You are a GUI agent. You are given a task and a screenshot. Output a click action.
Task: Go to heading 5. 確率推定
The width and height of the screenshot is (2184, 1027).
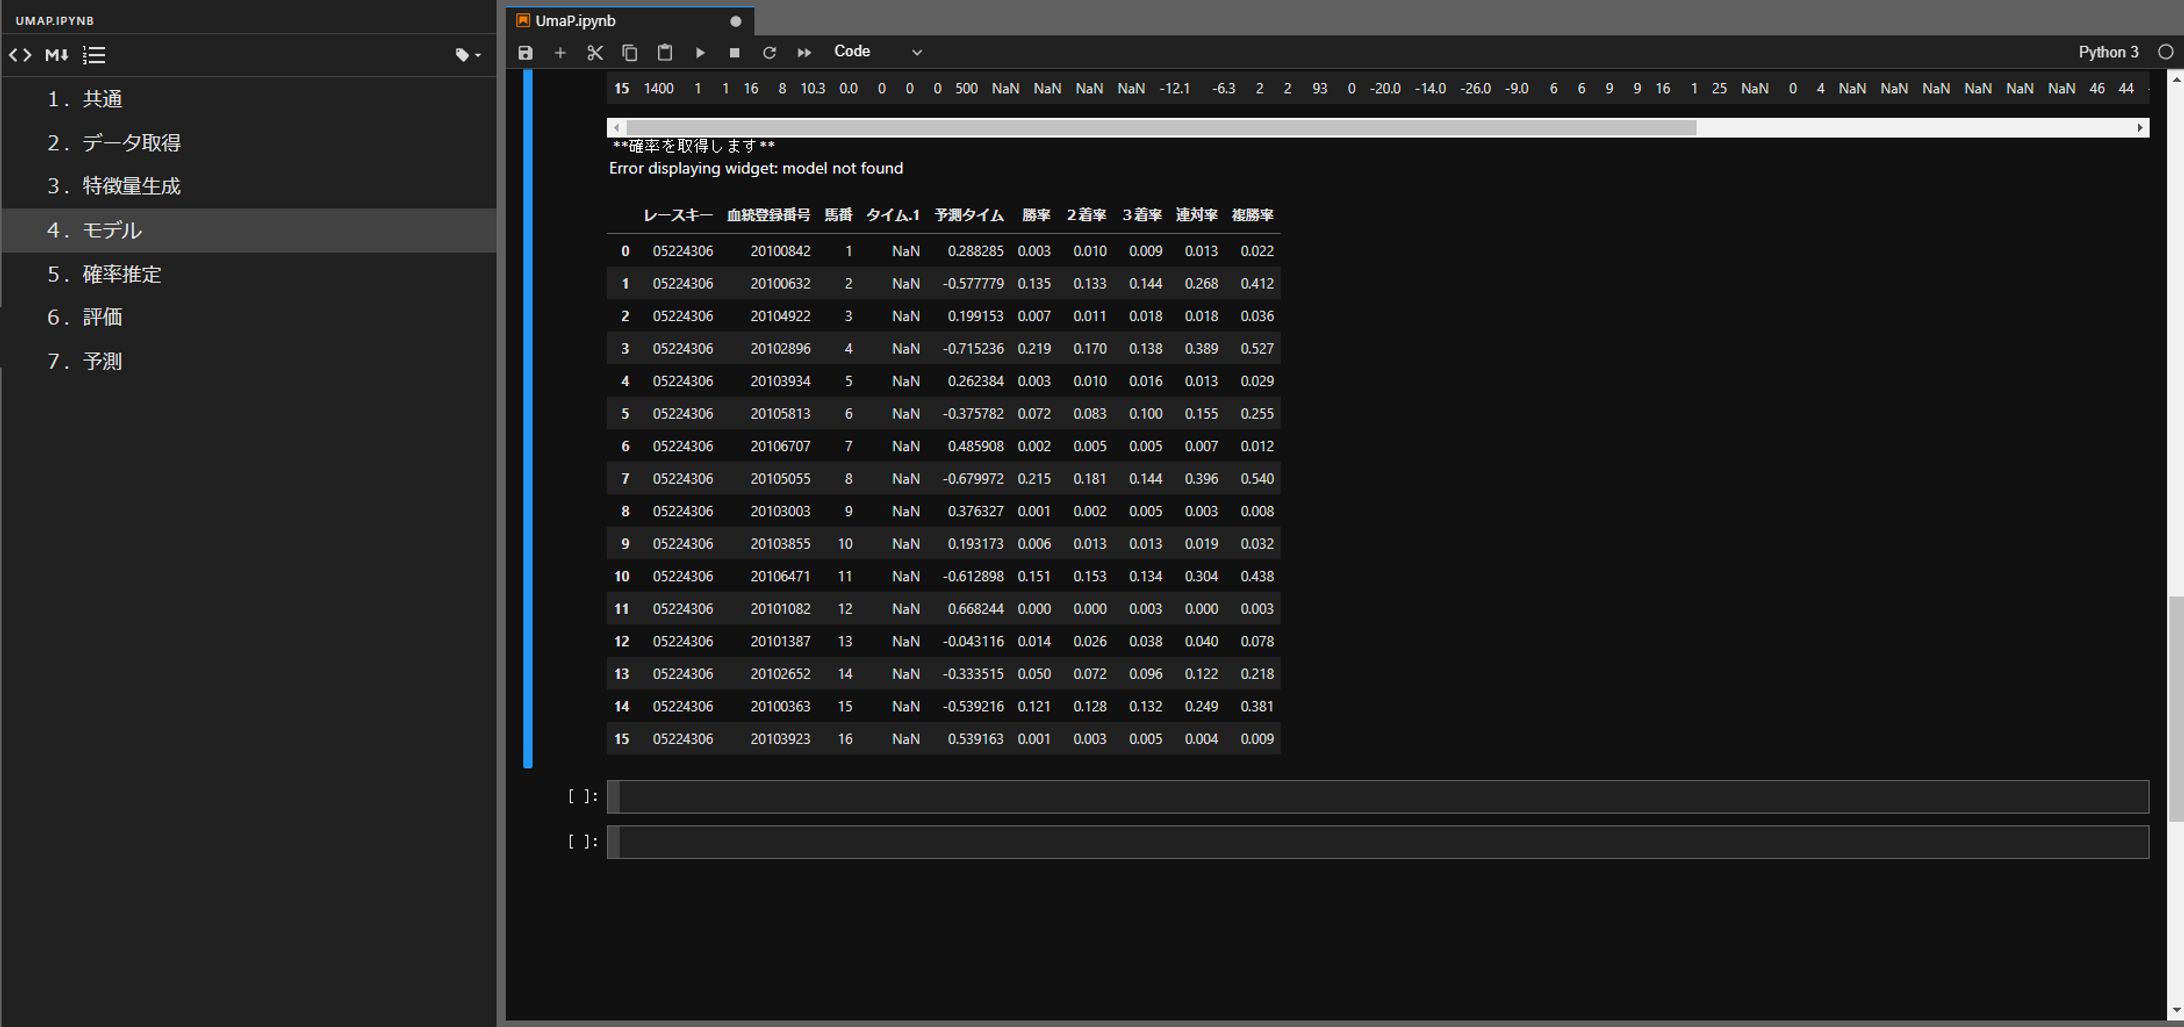click(249, 274)
